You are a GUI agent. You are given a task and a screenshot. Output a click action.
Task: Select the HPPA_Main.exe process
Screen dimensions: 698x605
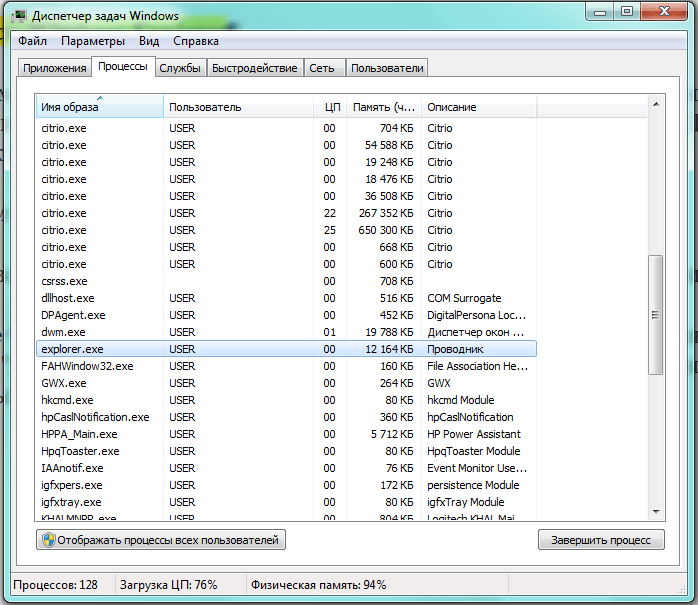click(286, 434)
